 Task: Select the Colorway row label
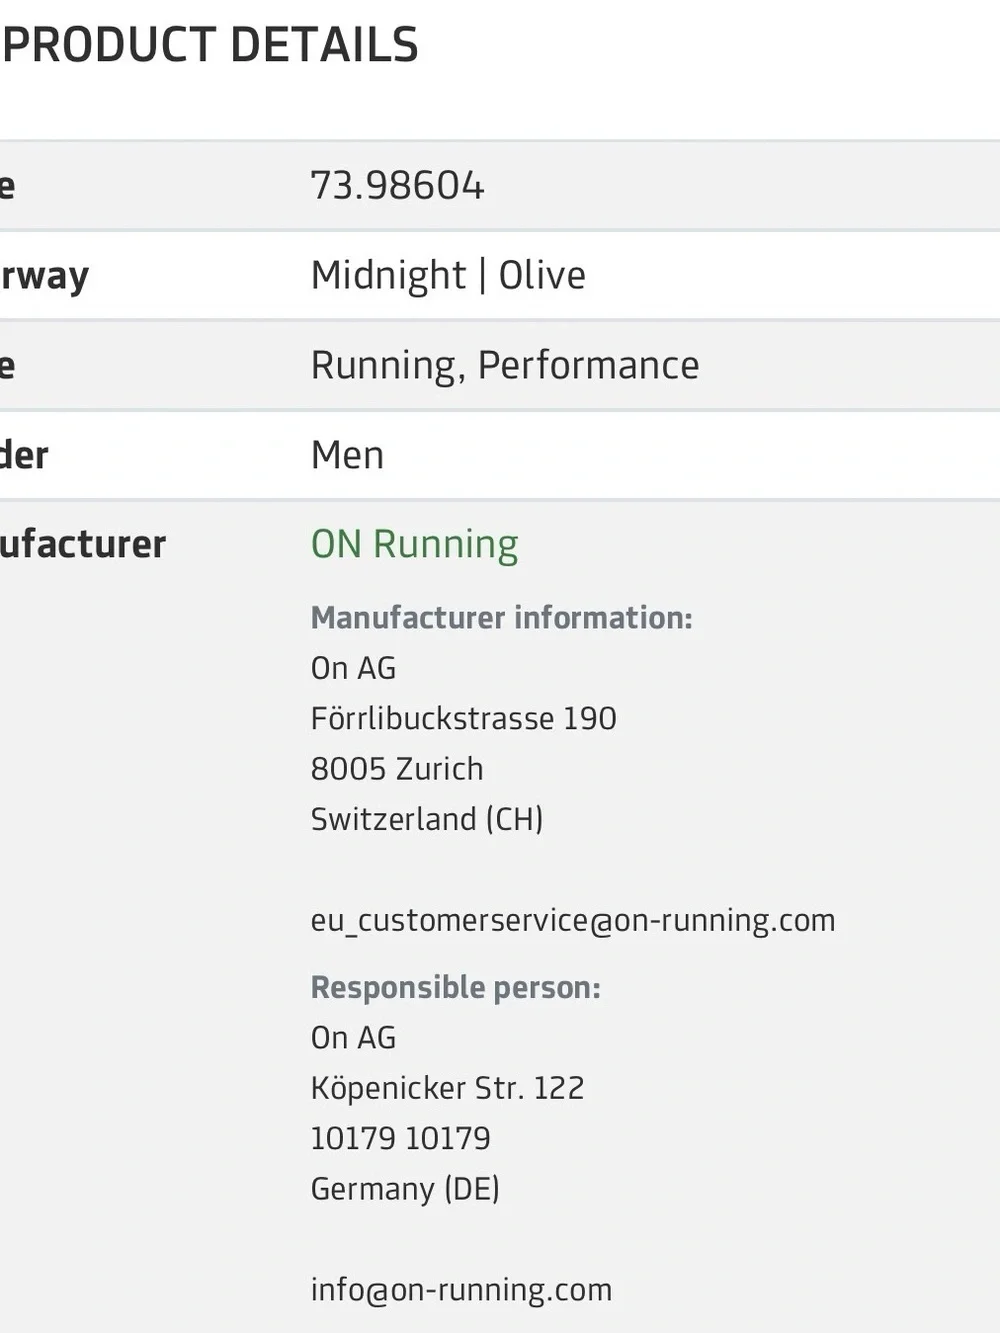pos(45,275)
